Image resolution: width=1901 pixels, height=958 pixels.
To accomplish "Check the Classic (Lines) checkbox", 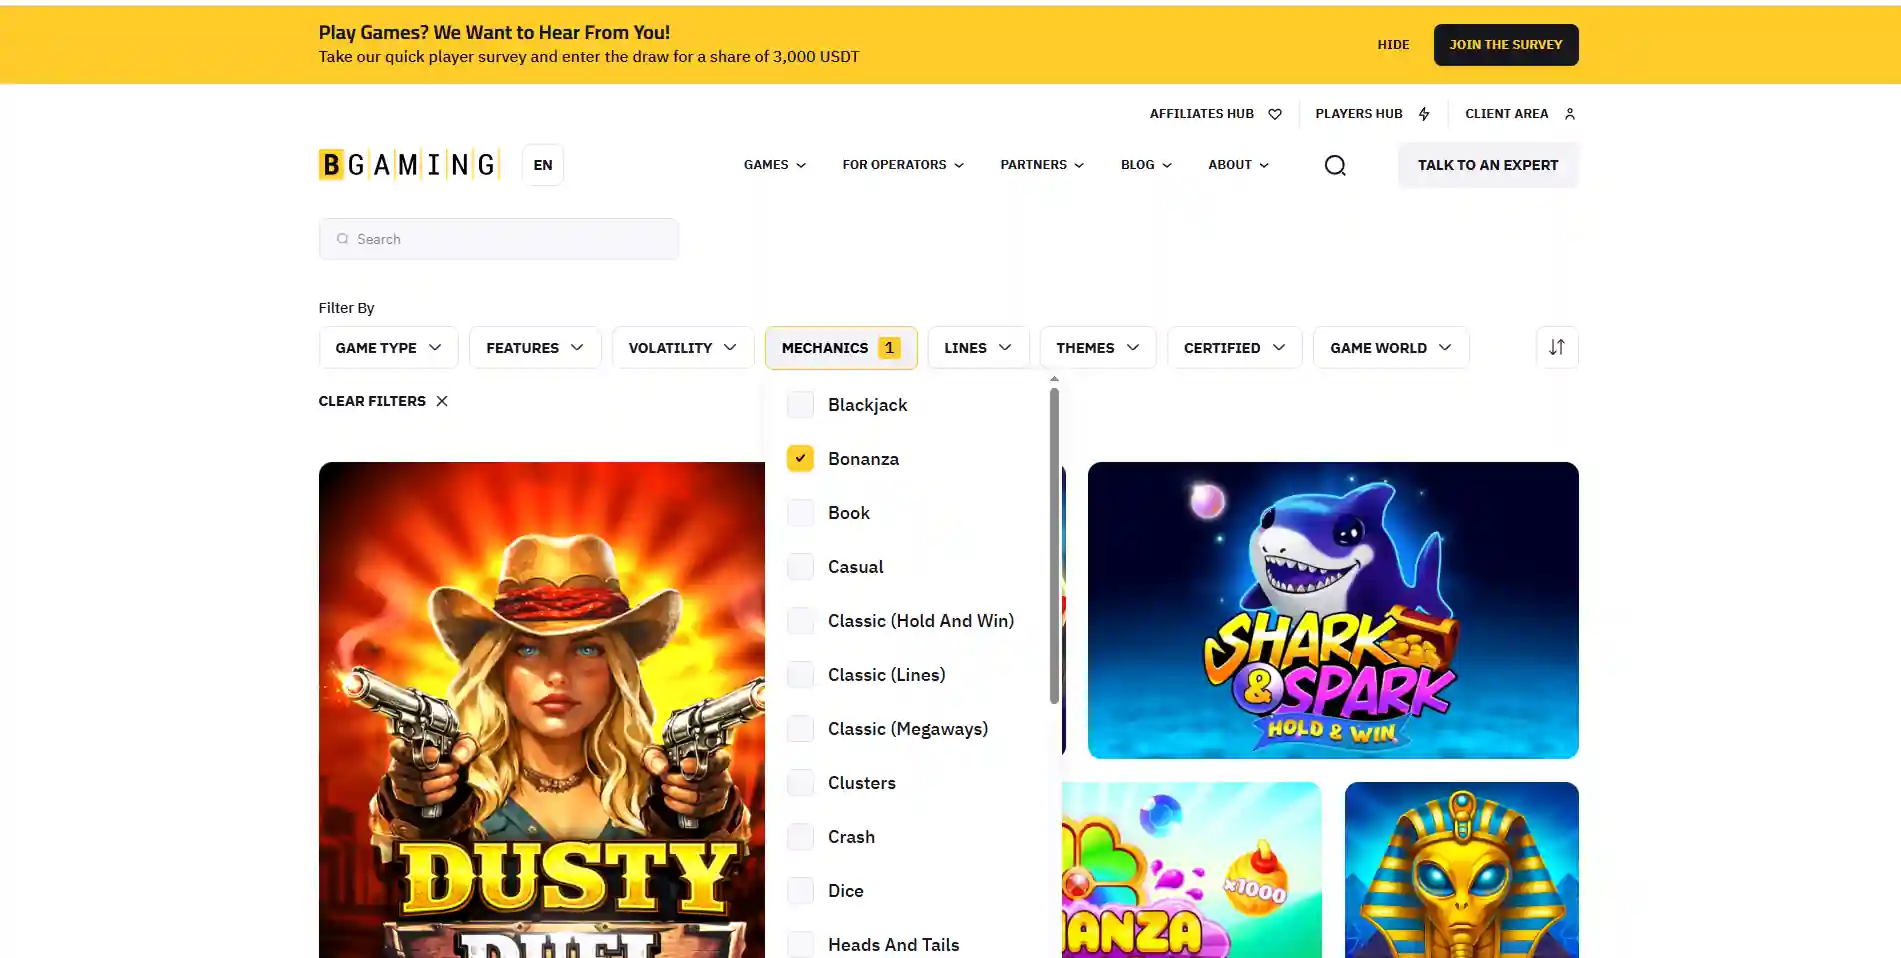I will coord(800,675).
